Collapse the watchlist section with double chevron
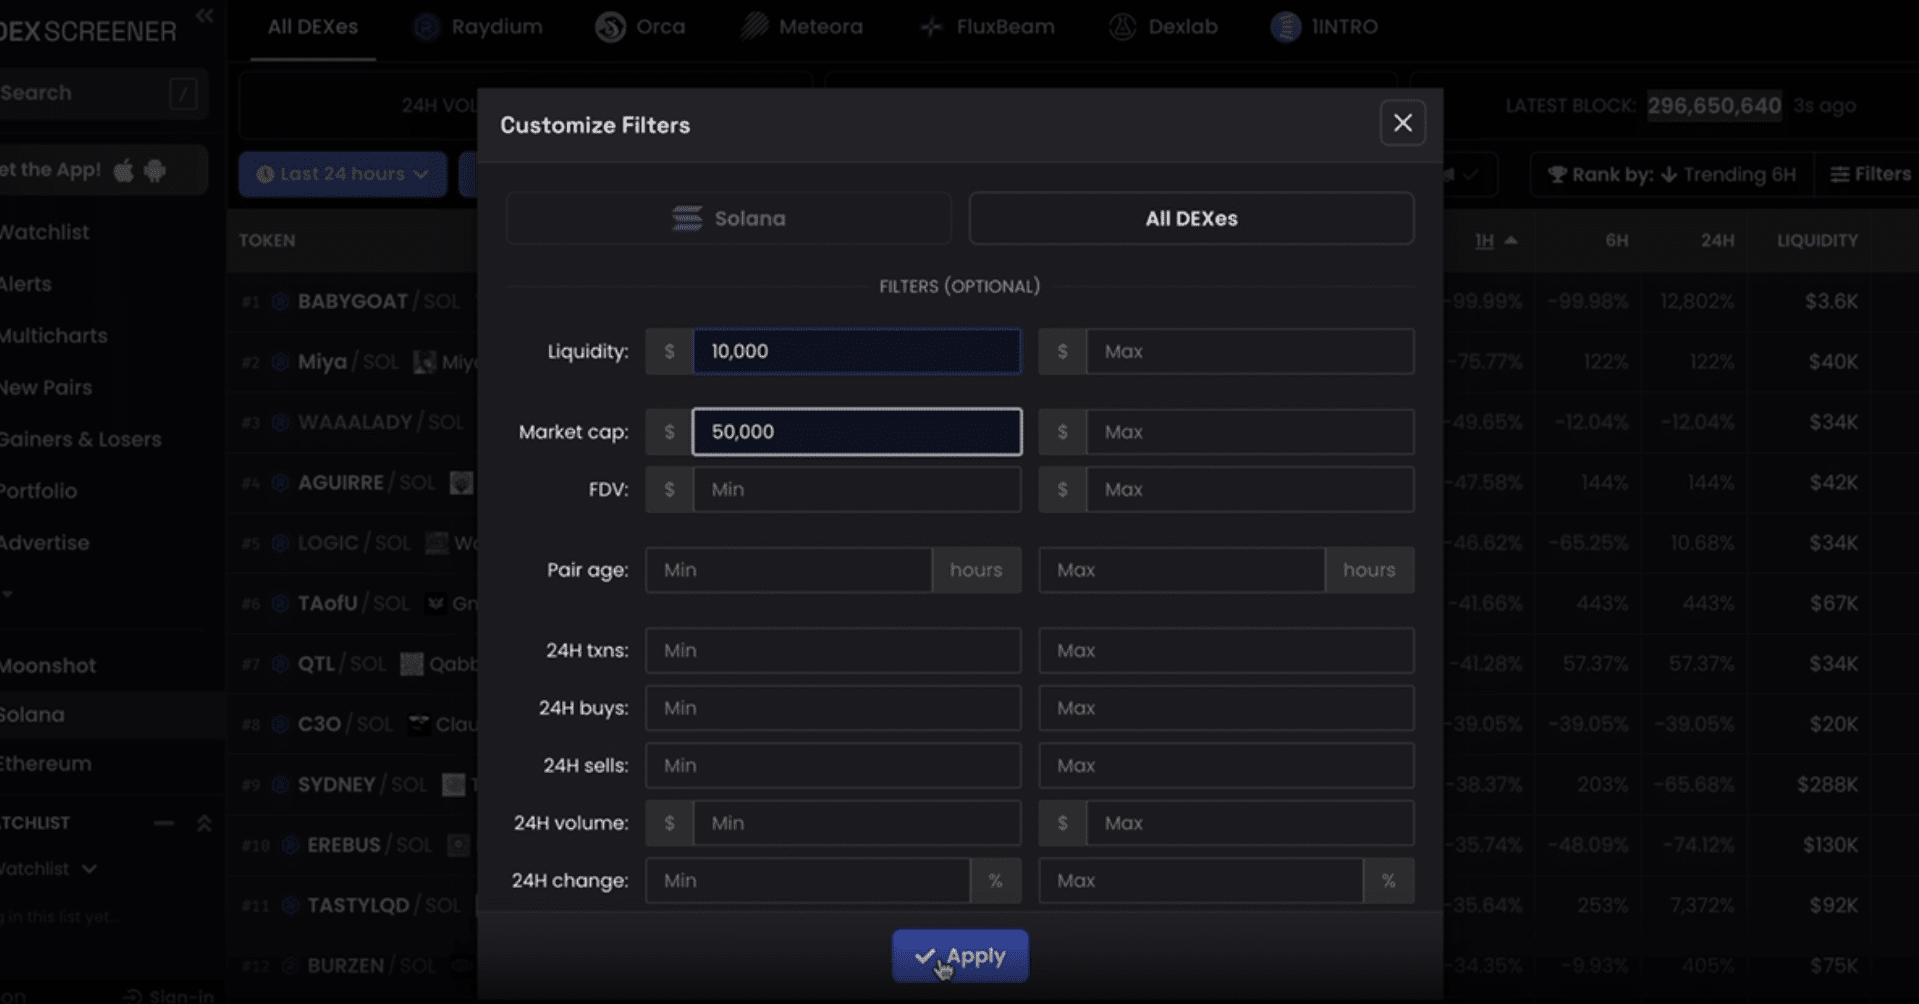This screenshot has width=1919, height=1004. 204,823
